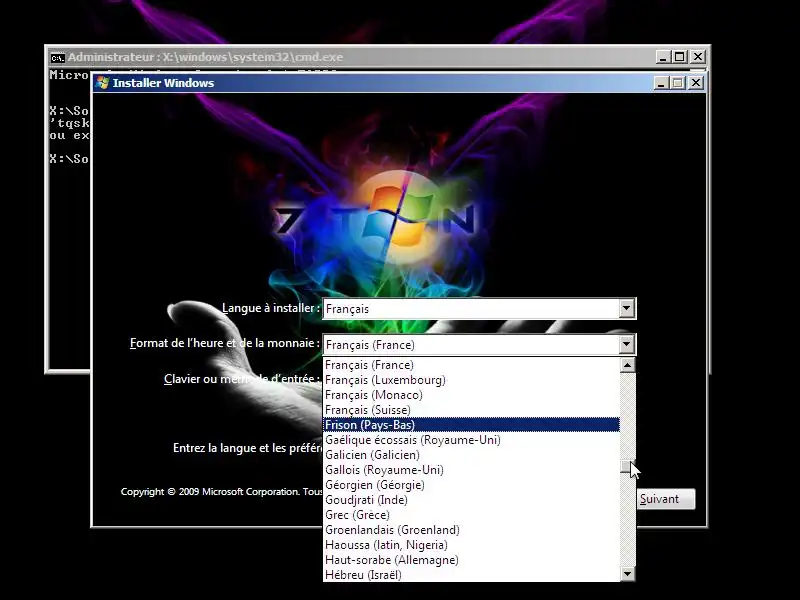Select Français (France) in dropdown list

471,365
